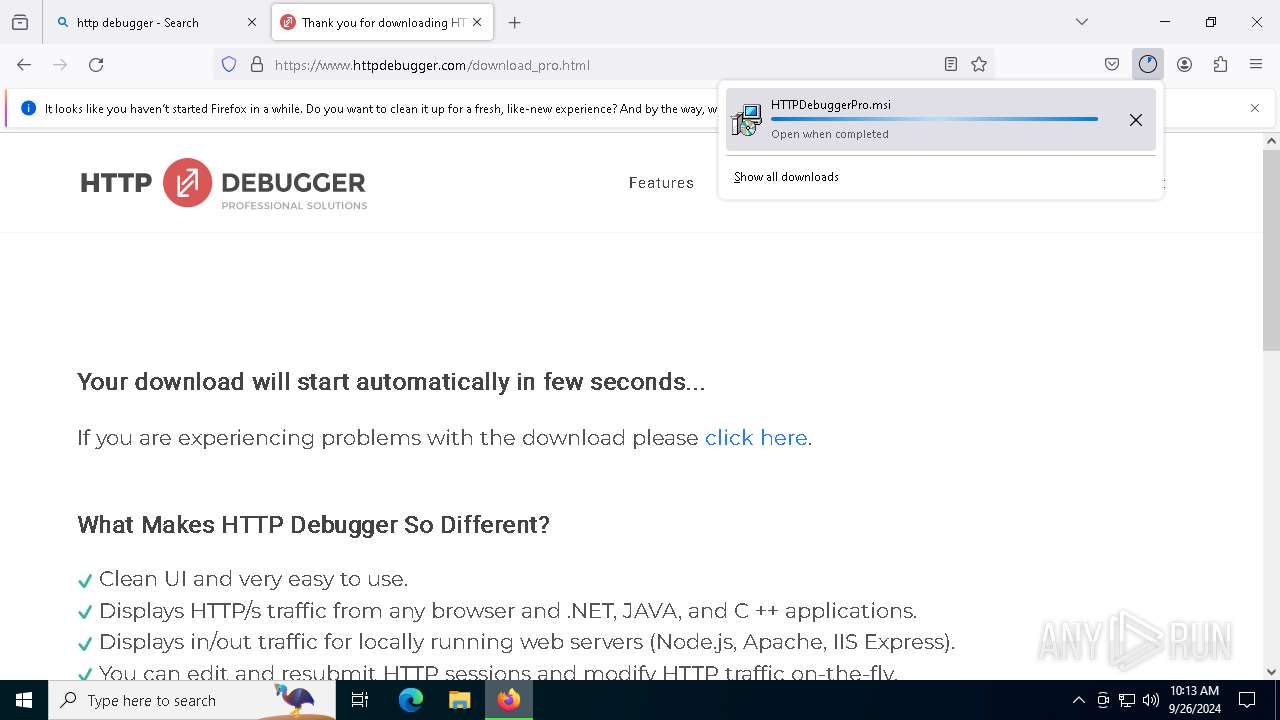Open Windows Start menu
Screen dimensions: 1280x720
click(x=24, y=700)
